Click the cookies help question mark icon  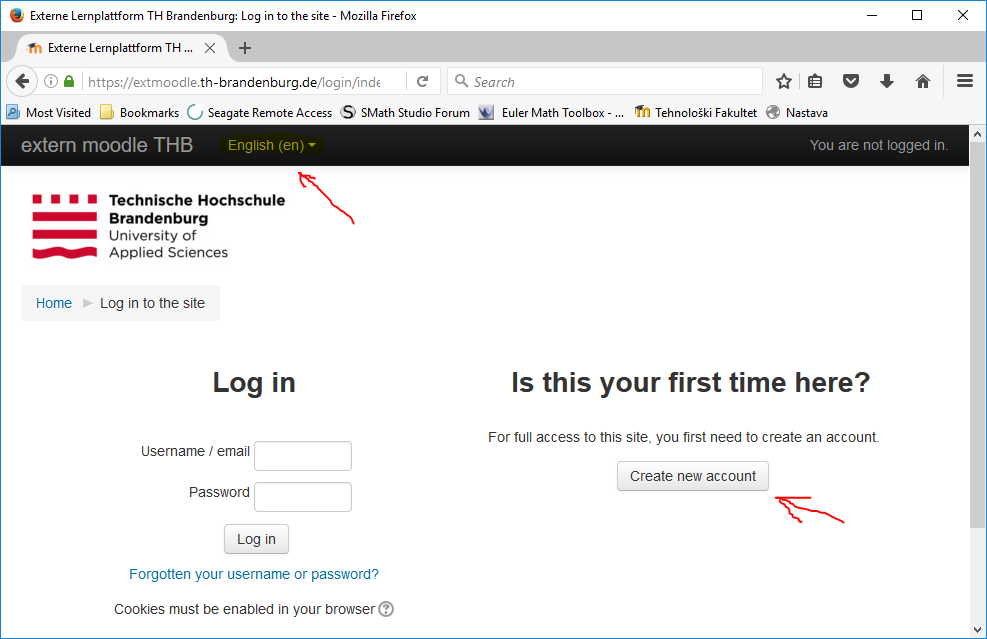(386, 609)
